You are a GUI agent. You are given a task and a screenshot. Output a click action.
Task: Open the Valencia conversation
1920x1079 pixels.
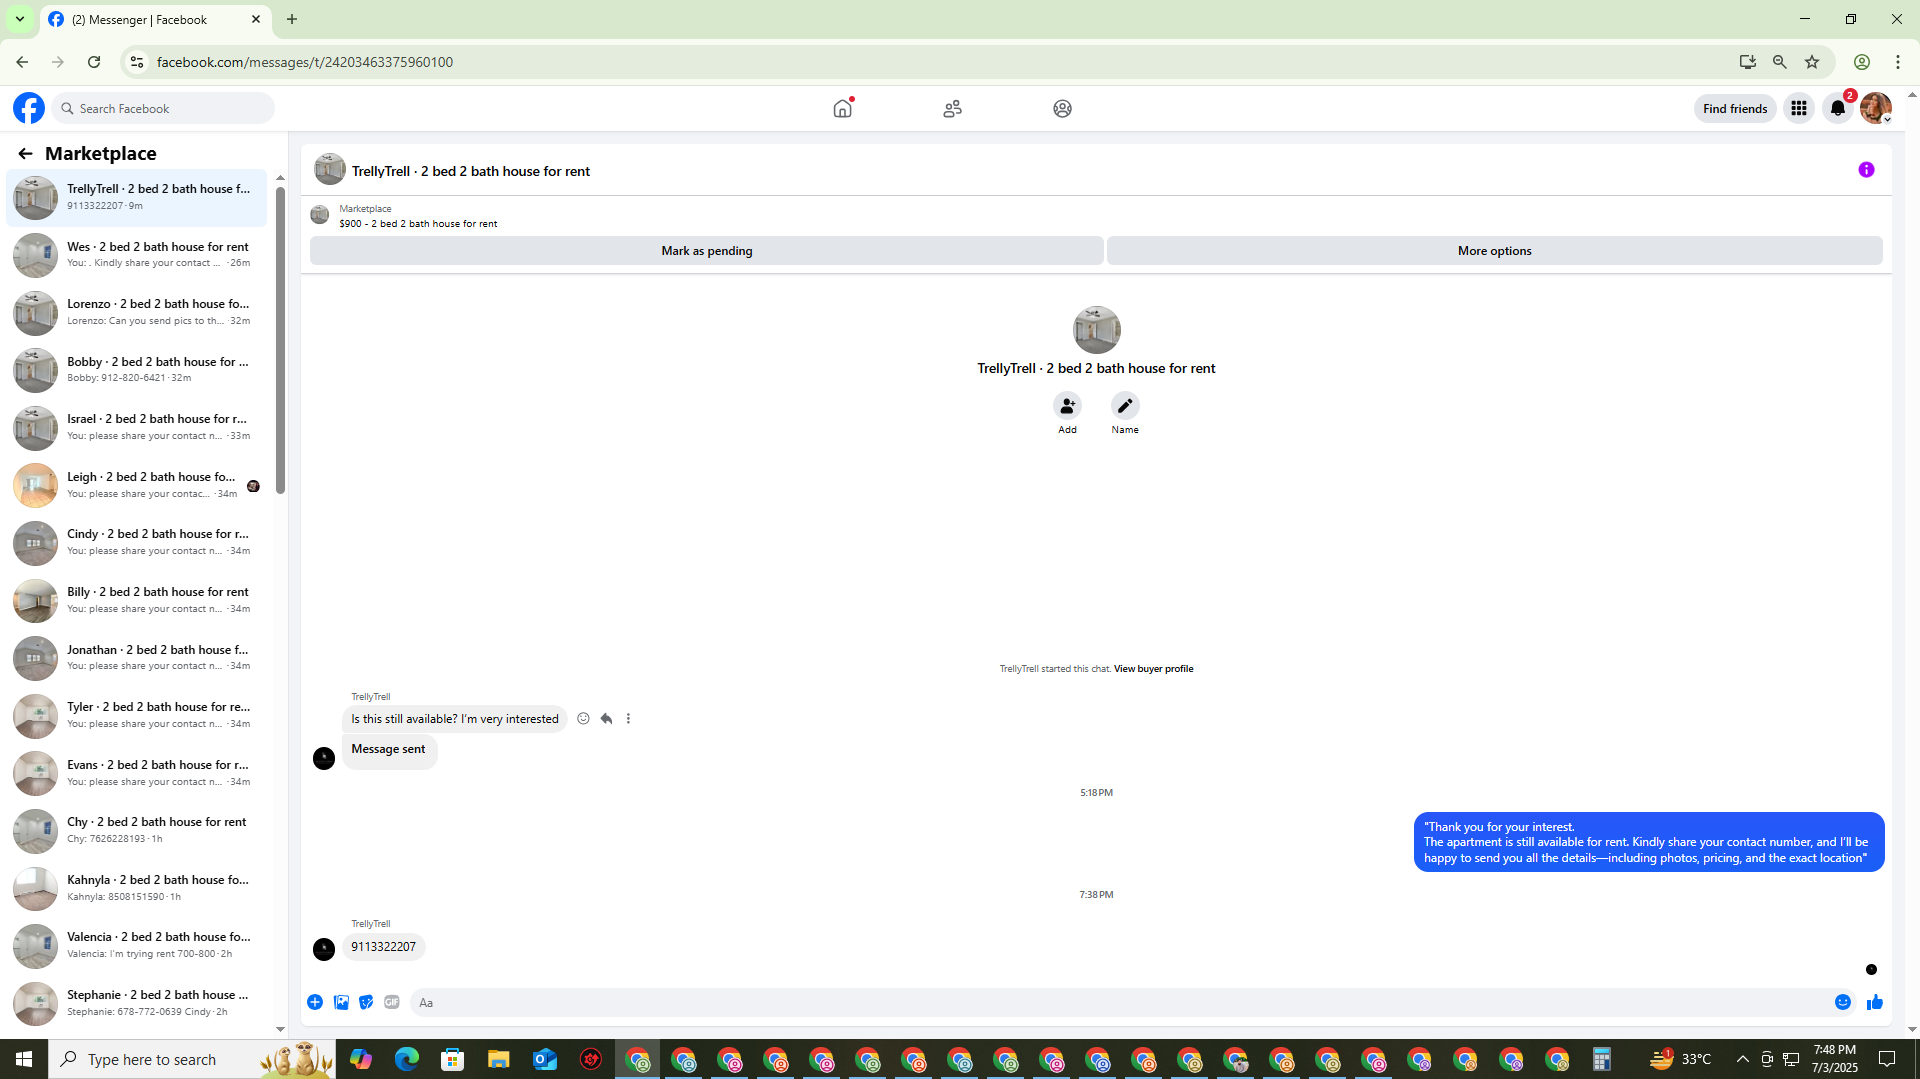137,945
